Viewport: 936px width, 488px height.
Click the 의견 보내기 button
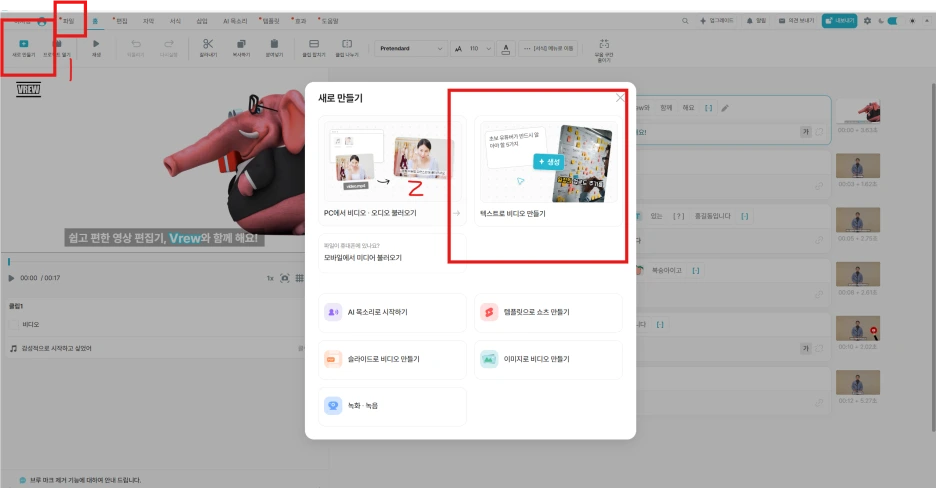(796, 21)
